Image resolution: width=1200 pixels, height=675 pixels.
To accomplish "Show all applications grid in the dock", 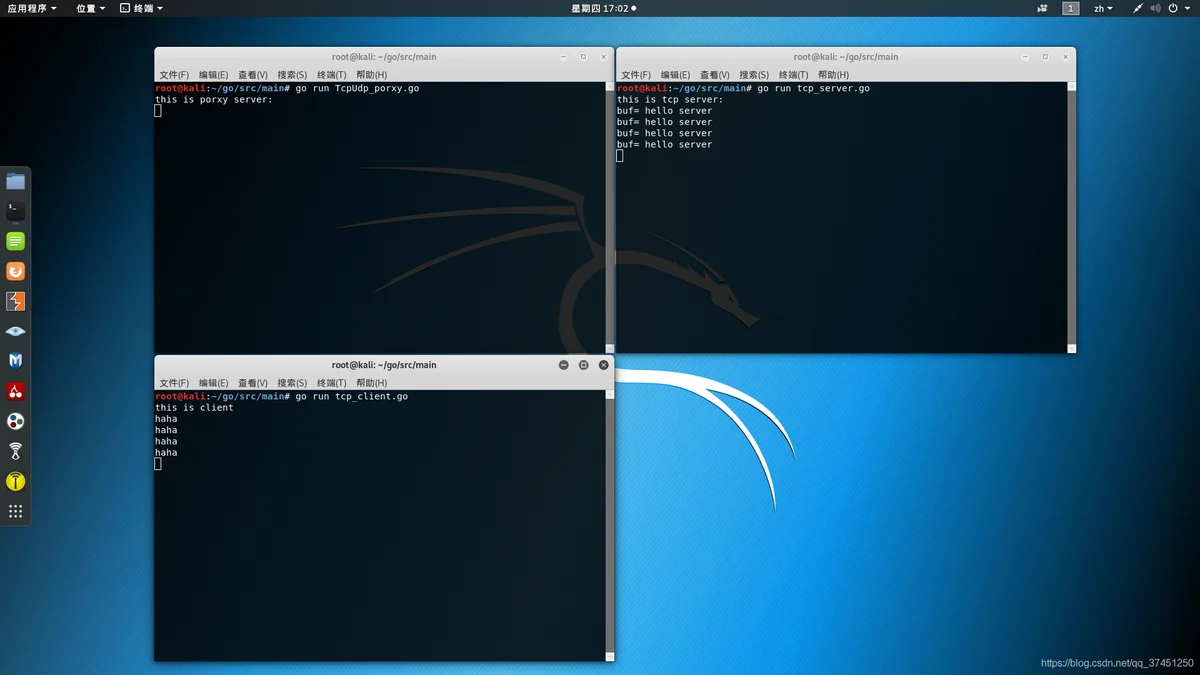I will (15, 511).
